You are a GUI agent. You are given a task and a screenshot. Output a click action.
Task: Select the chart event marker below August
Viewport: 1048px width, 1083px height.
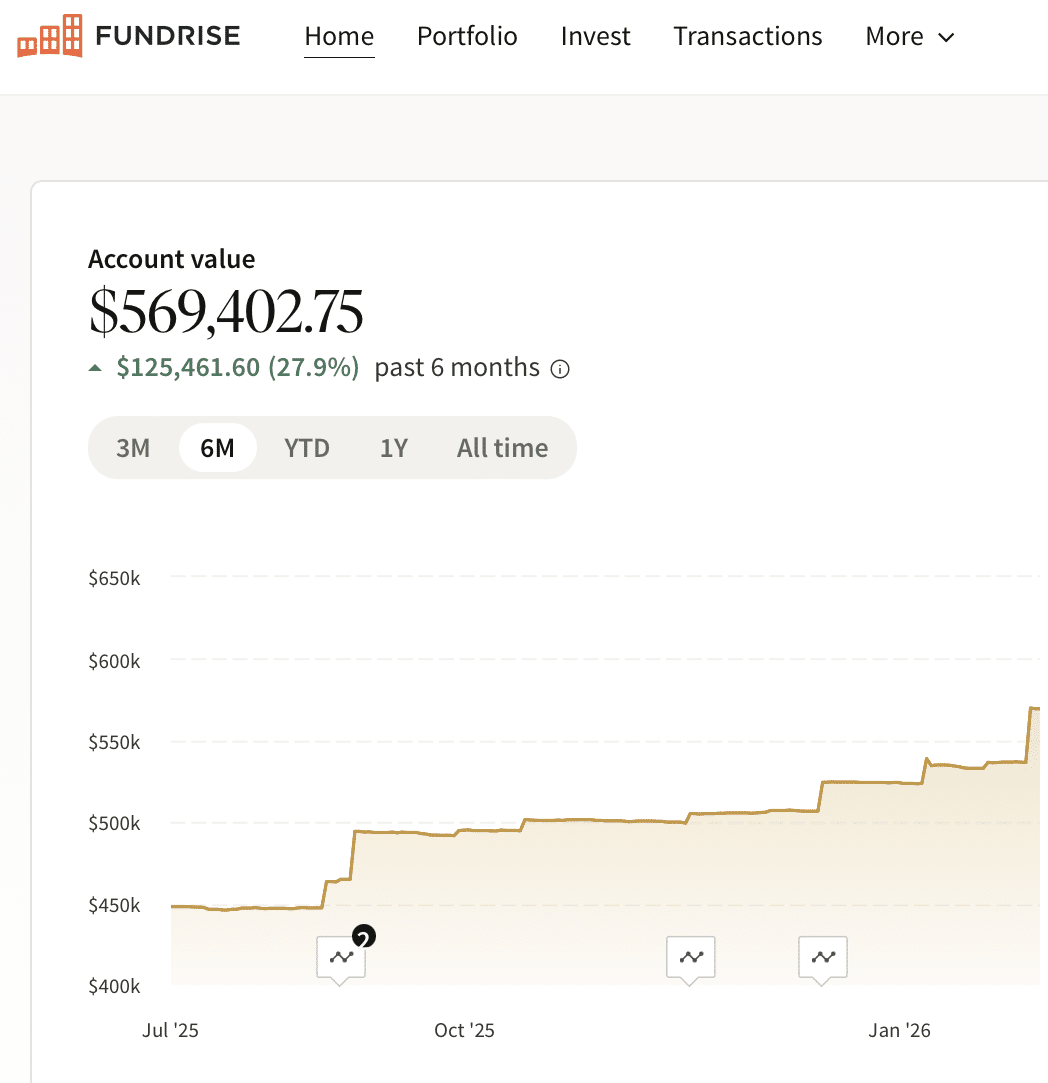coord(340,957)
